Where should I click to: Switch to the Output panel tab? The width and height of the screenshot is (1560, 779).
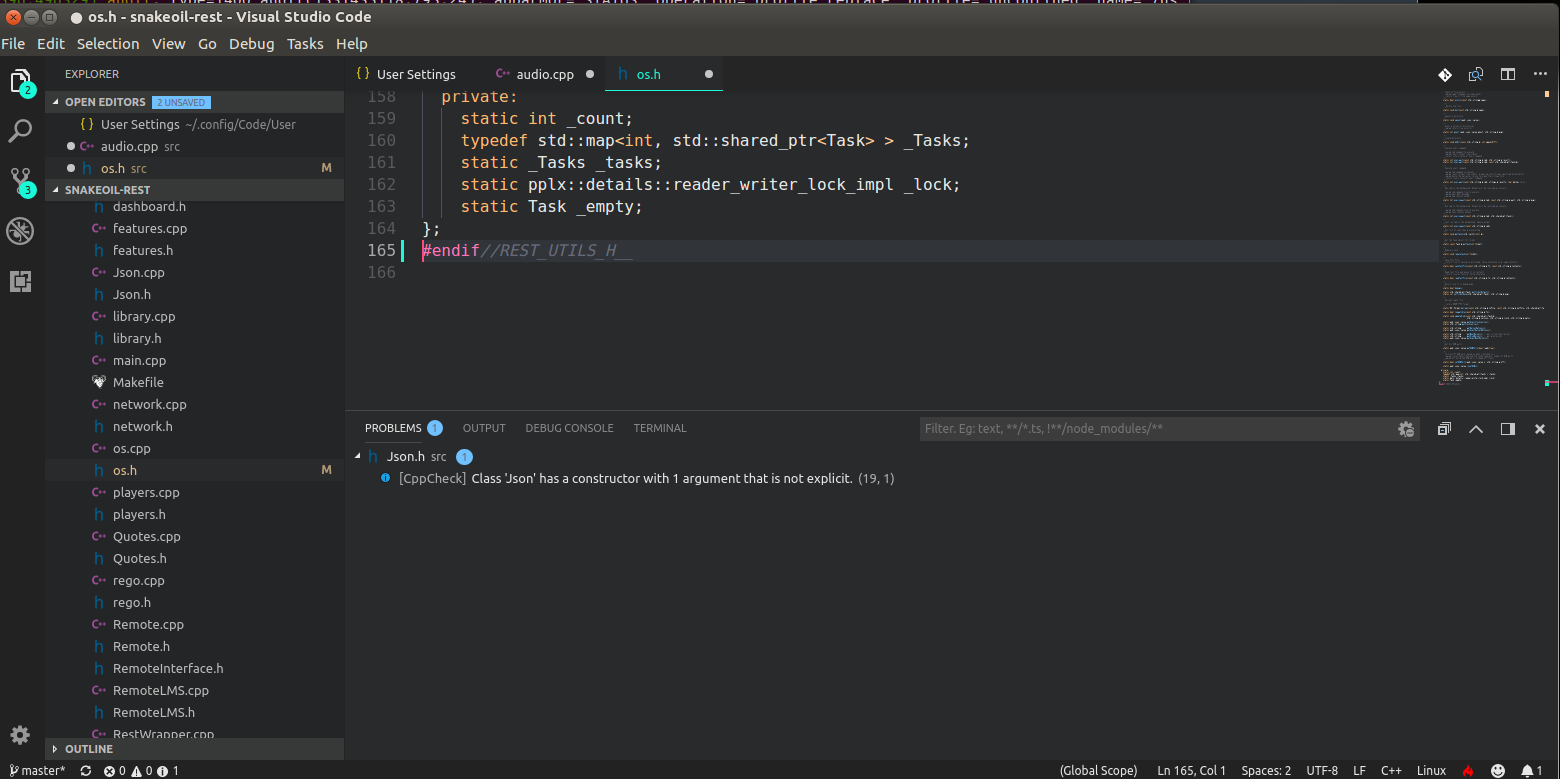tap(484, 428)
